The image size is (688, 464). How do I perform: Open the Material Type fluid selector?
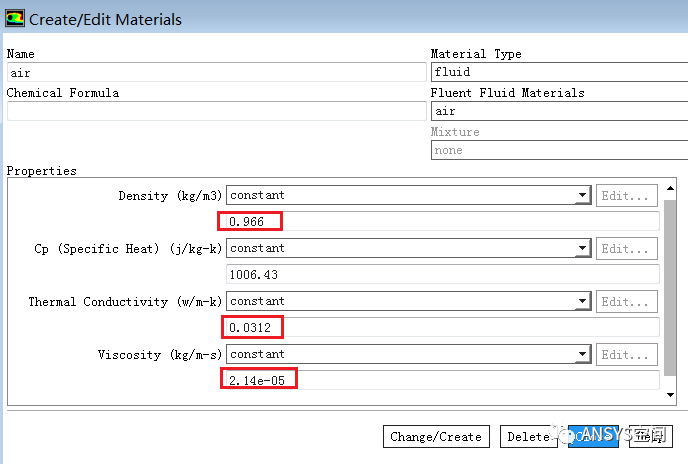pyautogui.click(x=559, y=72)
